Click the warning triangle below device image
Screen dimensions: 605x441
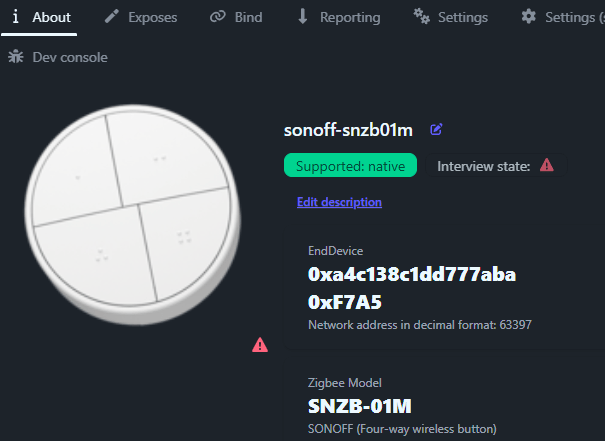click(x=260, y=345)
